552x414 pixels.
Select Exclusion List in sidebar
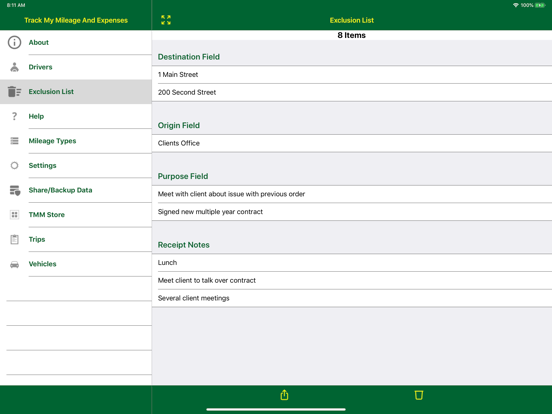(x=76, y=92)
